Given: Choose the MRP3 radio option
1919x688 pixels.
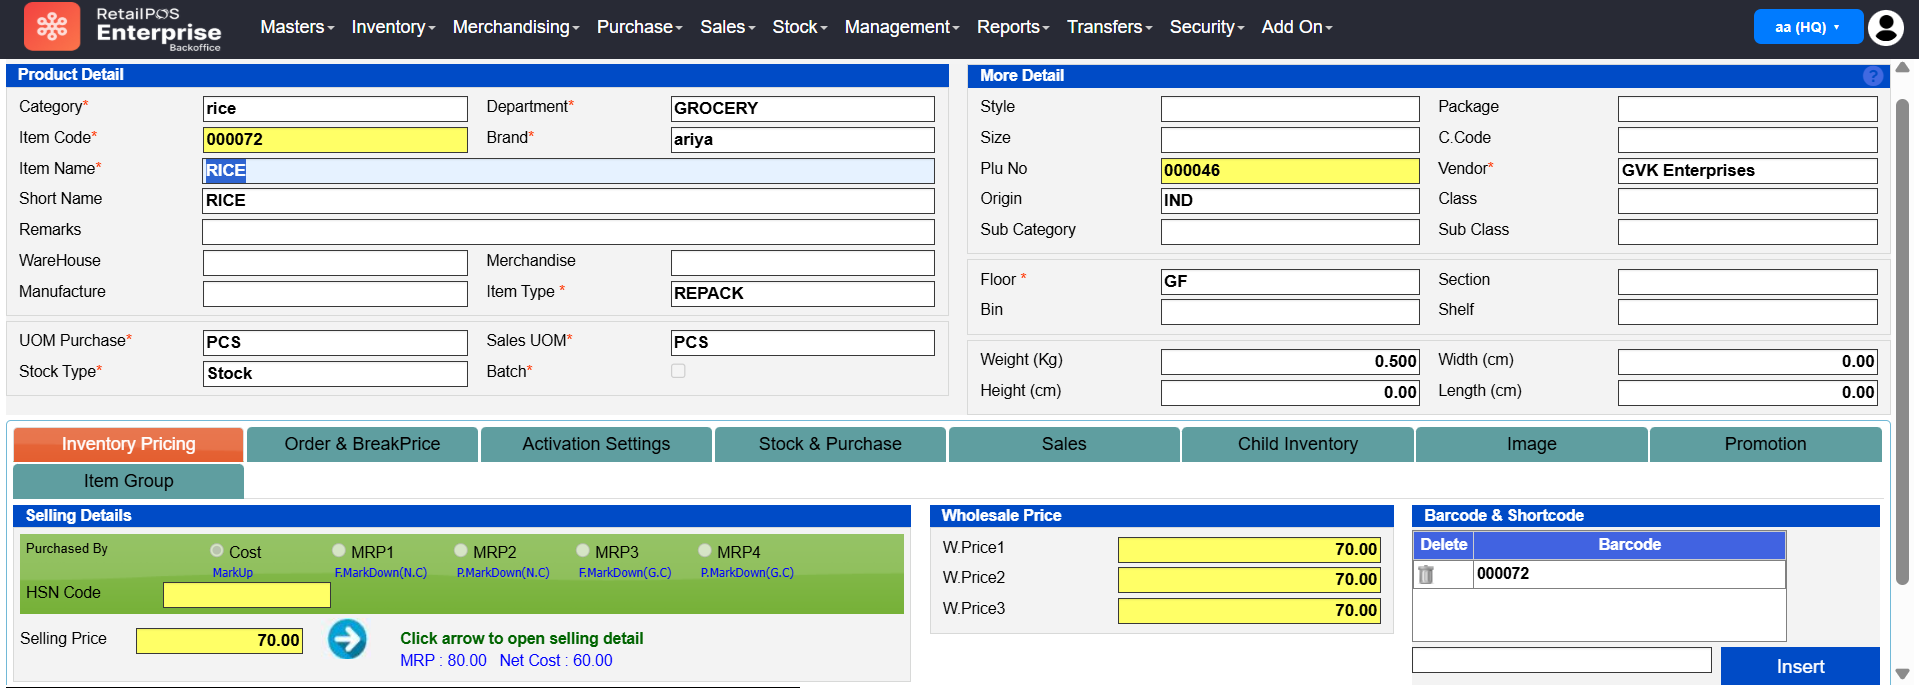Looking at the screenshot, I should point(583,551).
